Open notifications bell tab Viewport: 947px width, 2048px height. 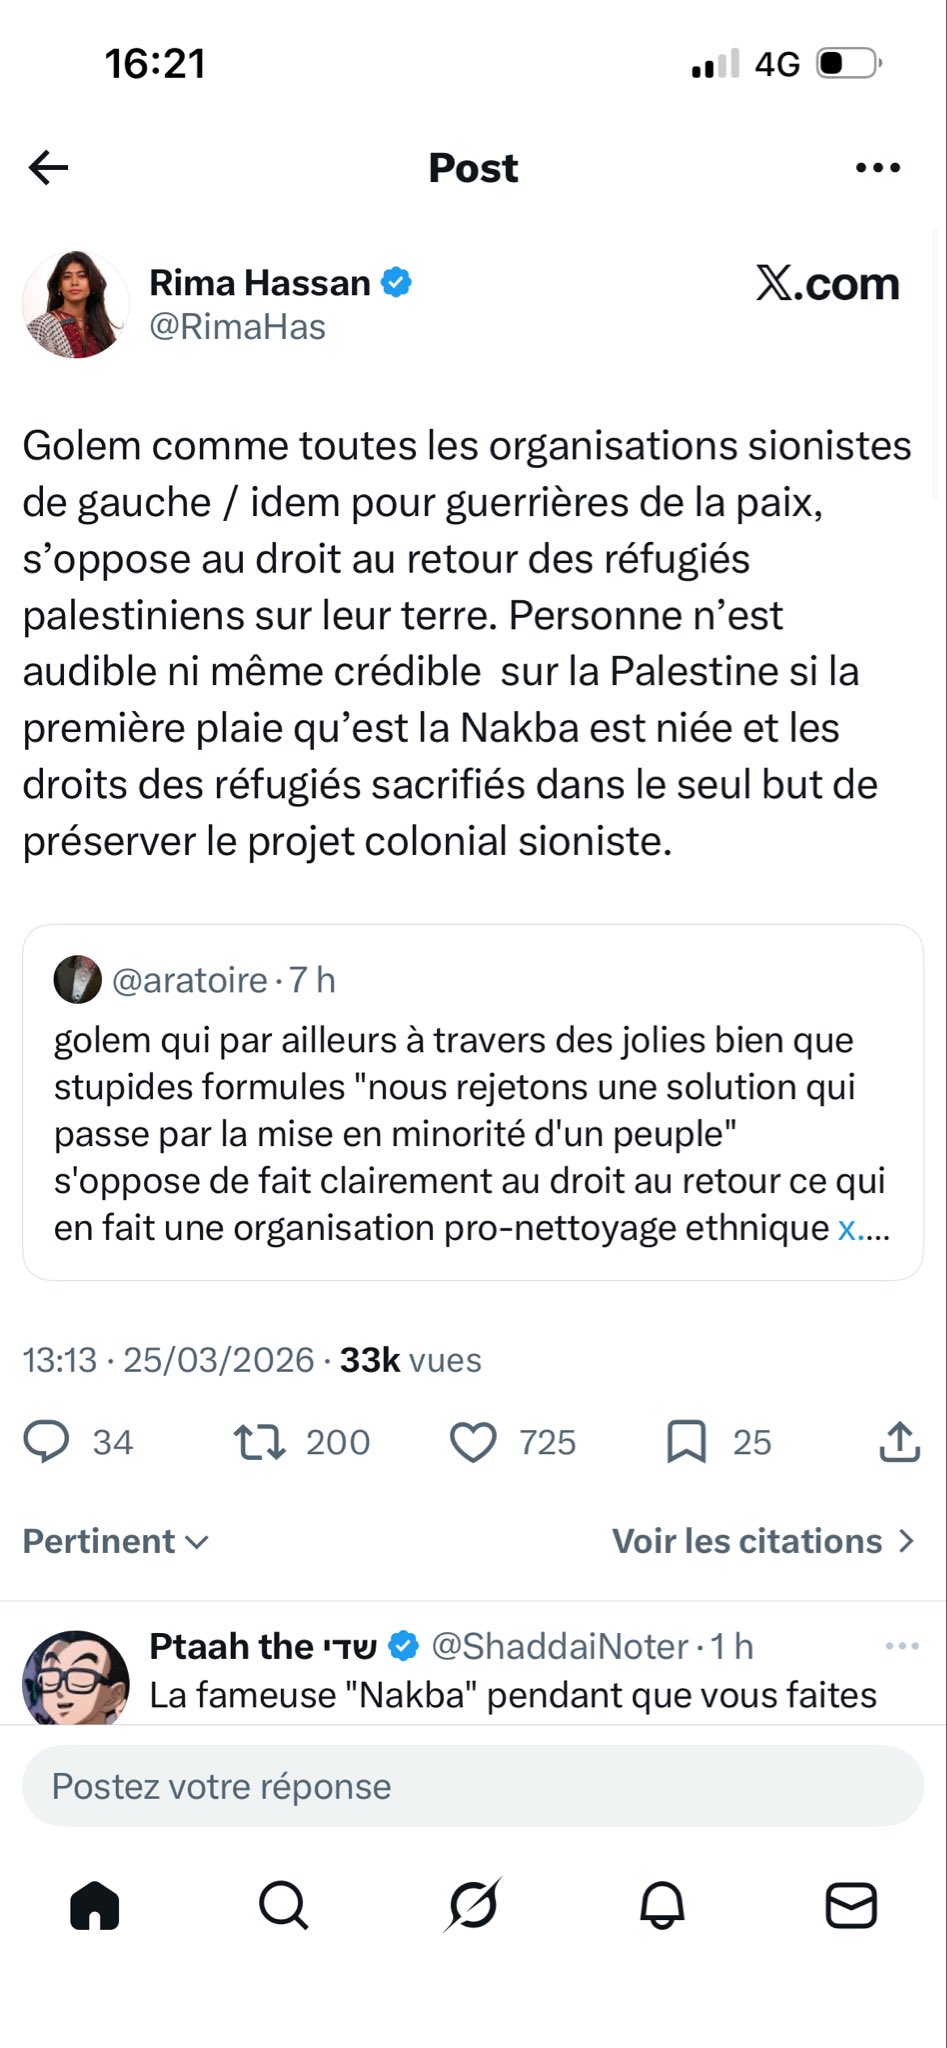662,1906
